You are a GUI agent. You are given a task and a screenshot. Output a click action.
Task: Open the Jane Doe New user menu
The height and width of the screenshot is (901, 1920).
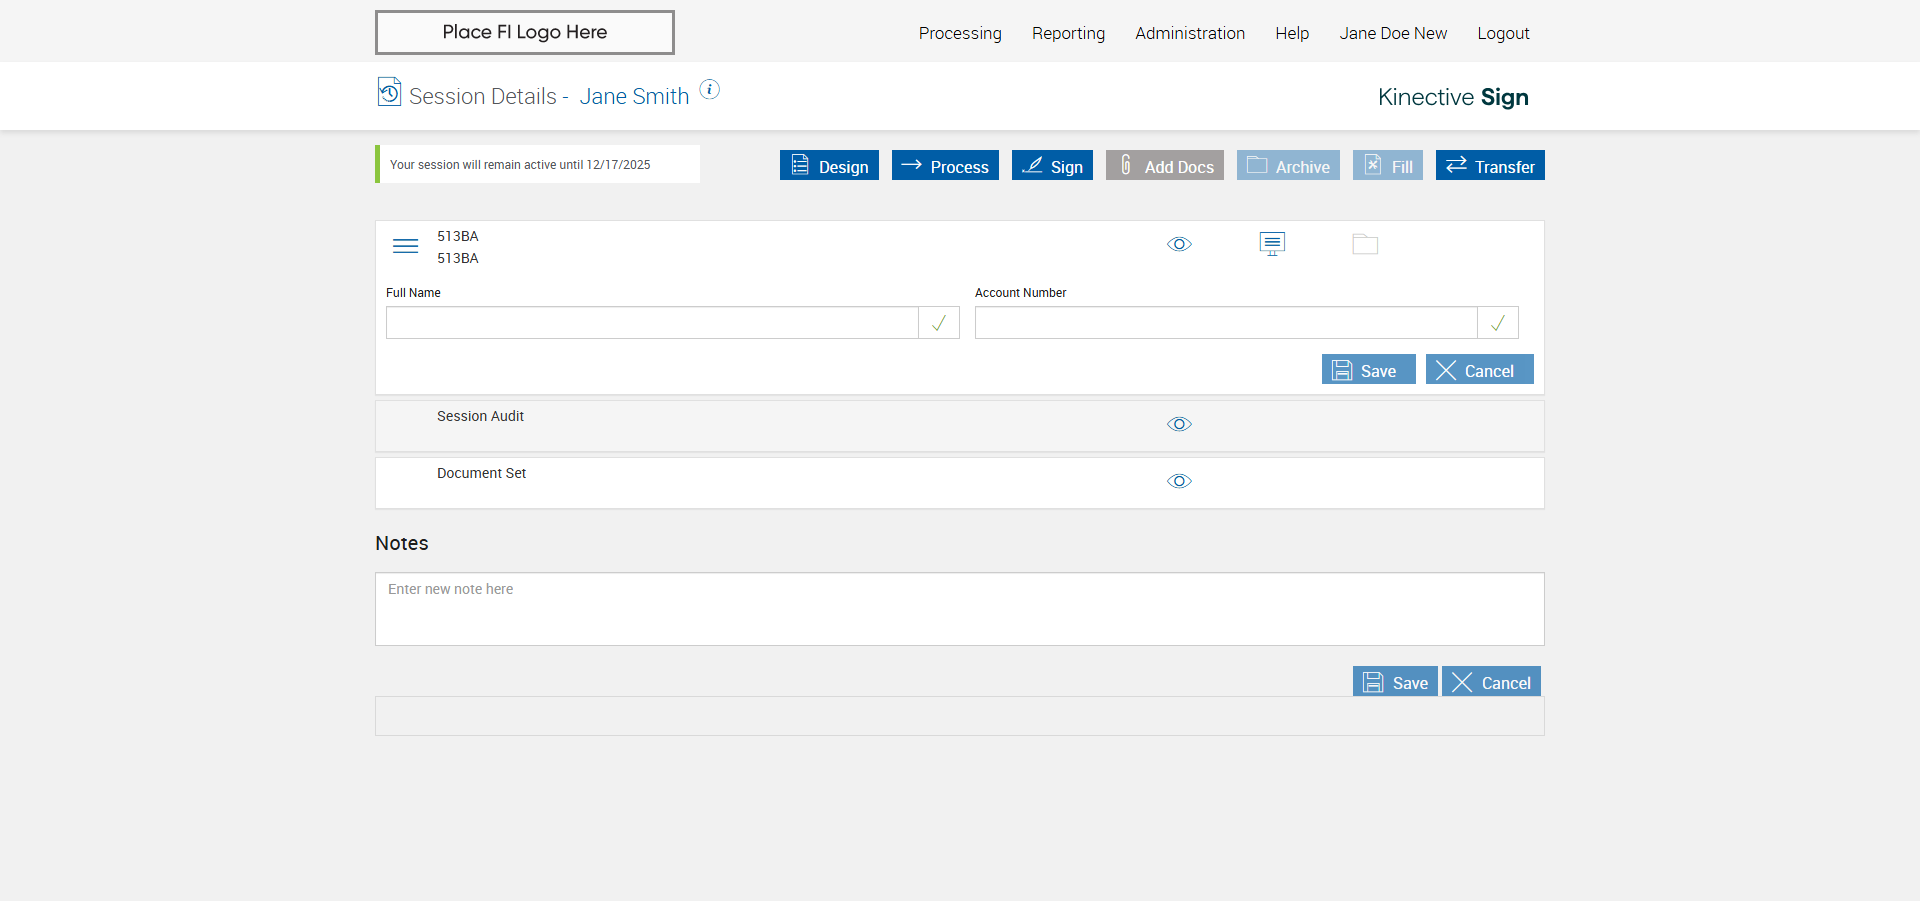click(x=1392, y=33)
